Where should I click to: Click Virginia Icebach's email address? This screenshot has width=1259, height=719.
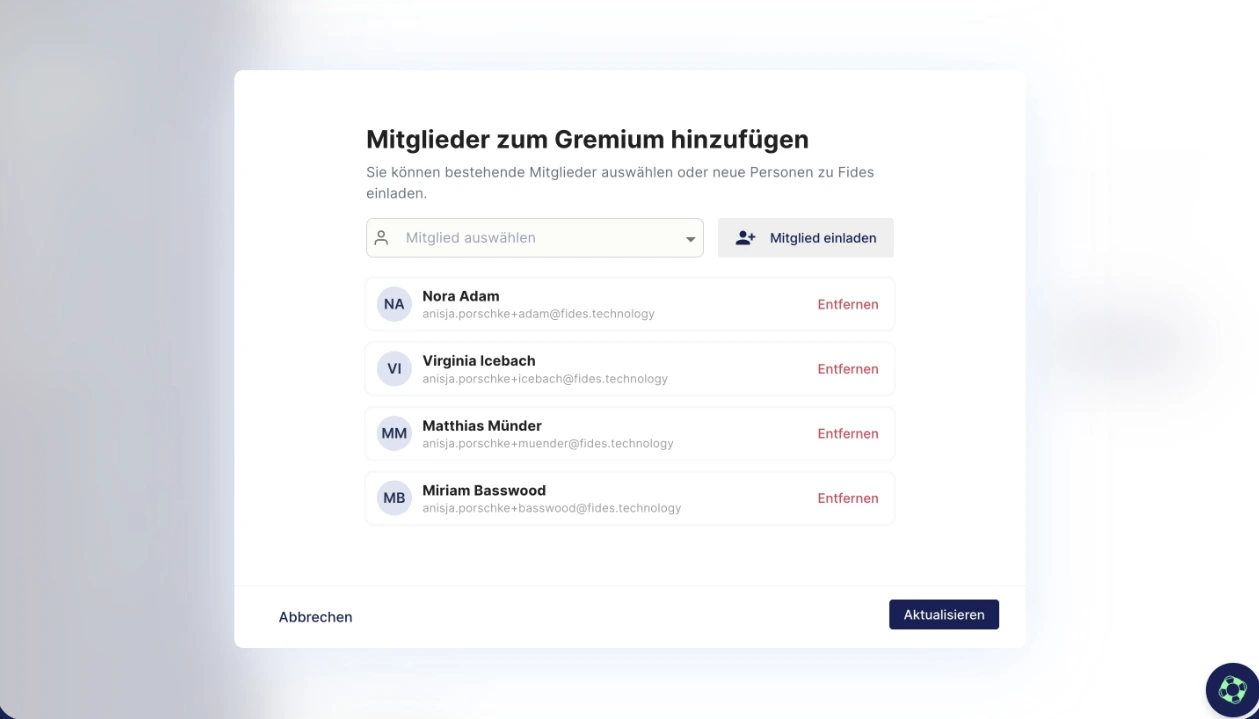click(x=544, y=379)
